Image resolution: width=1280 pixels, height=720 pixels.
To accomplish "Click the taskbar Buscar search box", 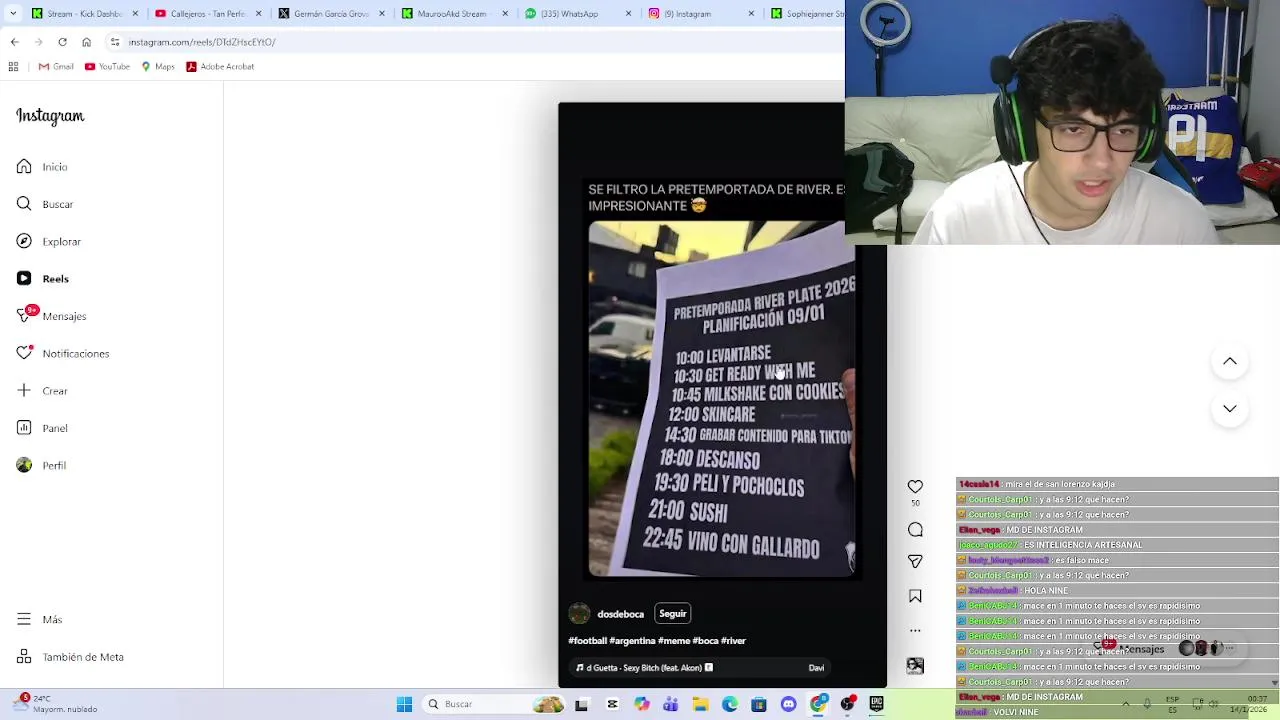I will tap(494, 704).
